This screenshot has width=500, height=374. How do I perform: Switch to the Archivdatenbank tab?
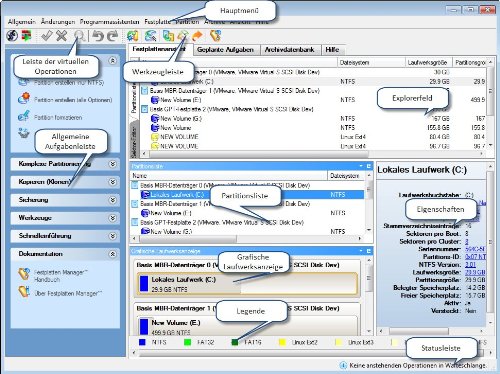coord(289,50)
